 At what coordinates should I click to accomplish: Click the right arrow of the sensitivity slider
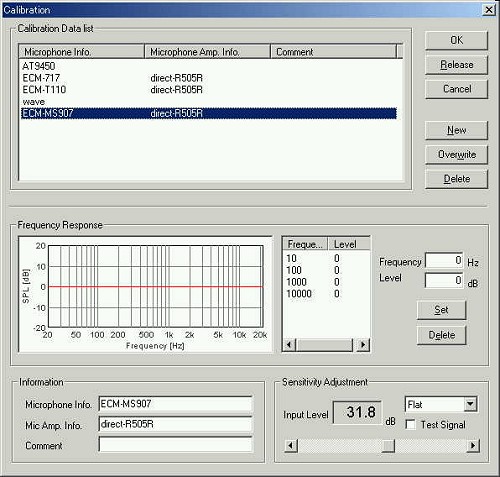click(x=473, y=445)
